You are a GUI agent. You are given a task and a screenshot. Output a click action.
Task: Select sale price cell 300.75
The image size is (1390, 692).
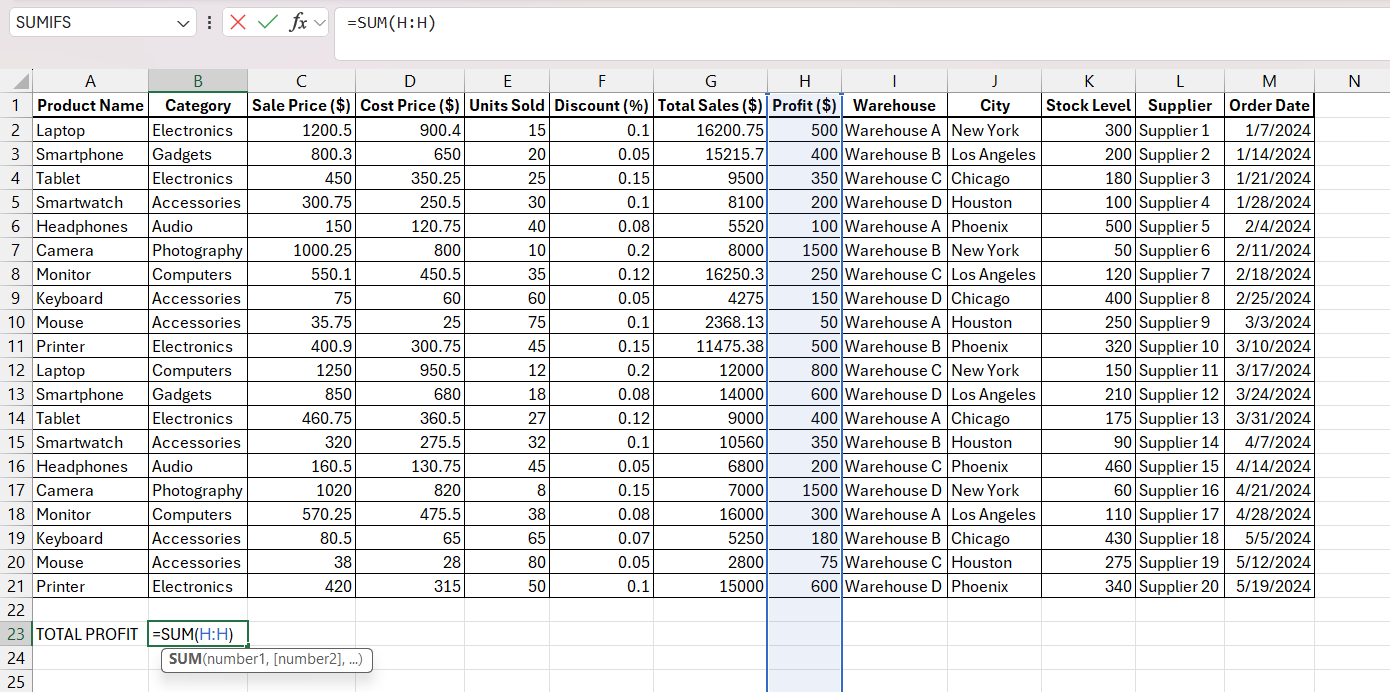click(301, 202)
